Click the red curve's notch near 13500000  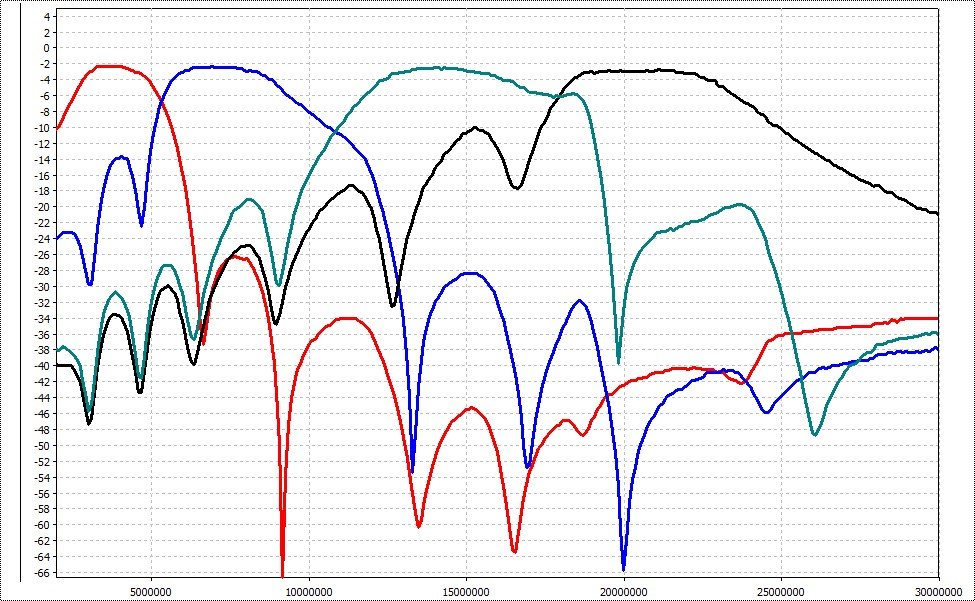(x=419, y=525)
